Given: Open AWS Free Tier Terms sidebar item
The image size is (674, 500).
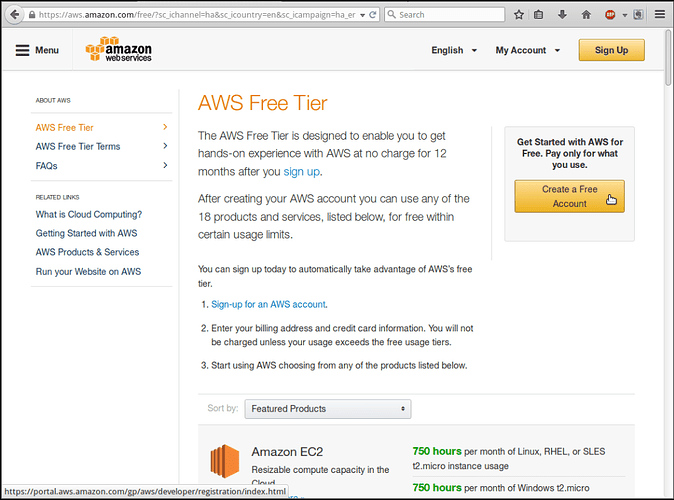Looking at the screenshot, I should pos(78,147).
